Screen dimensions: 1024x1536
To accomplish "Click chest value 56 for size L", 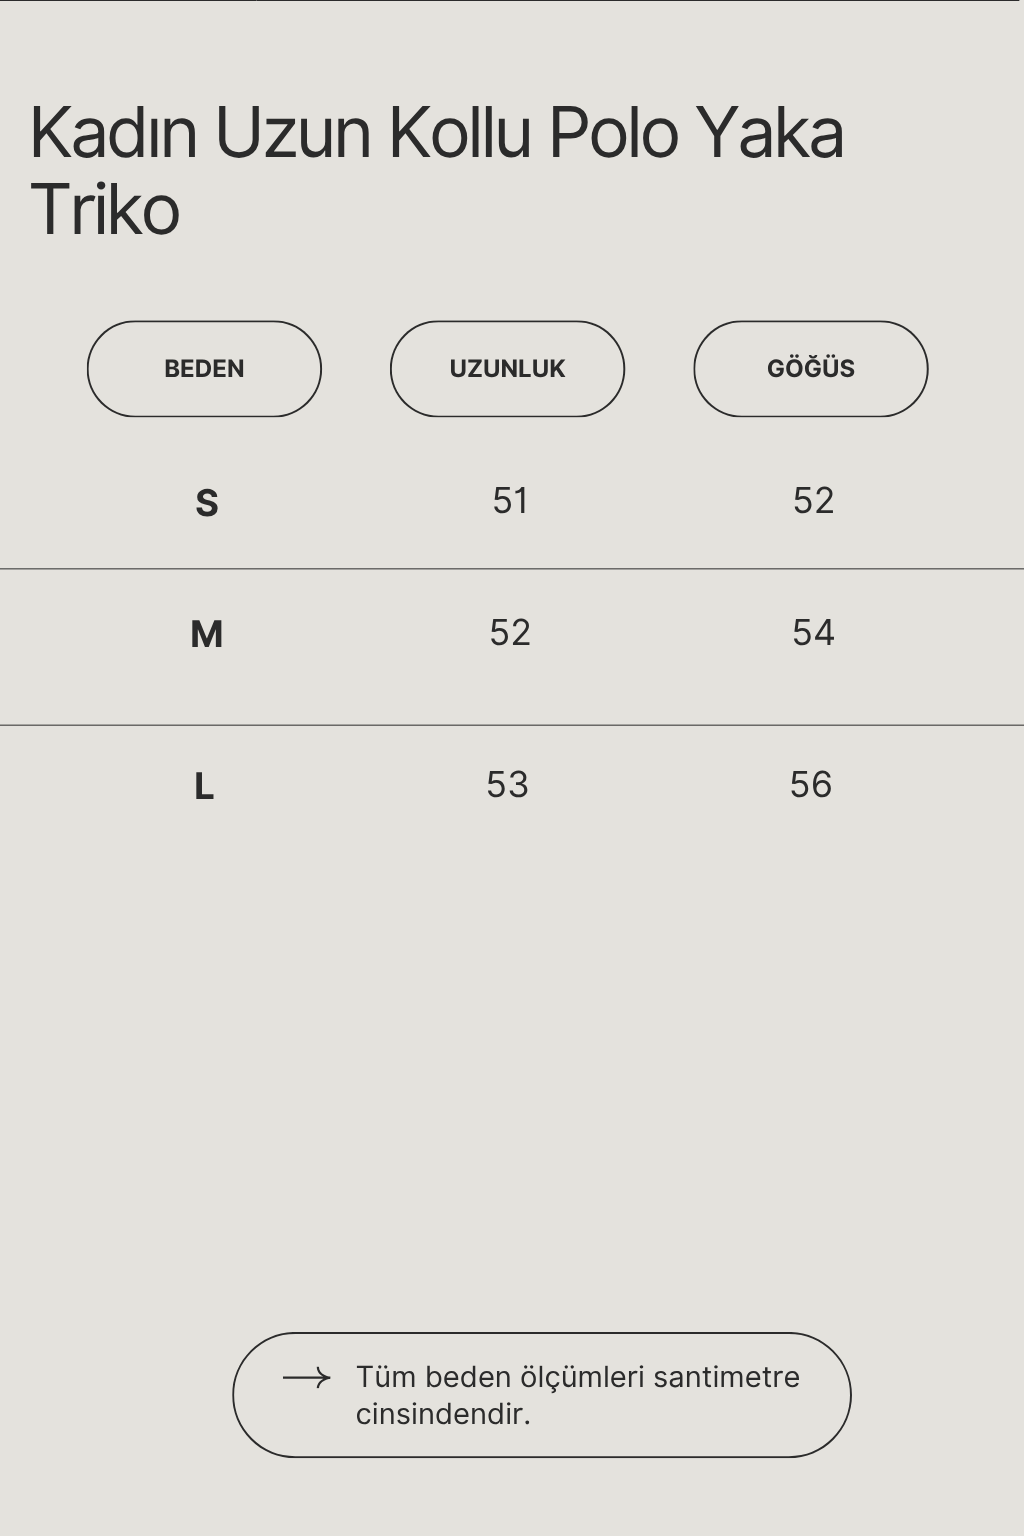I will point(811,784).
